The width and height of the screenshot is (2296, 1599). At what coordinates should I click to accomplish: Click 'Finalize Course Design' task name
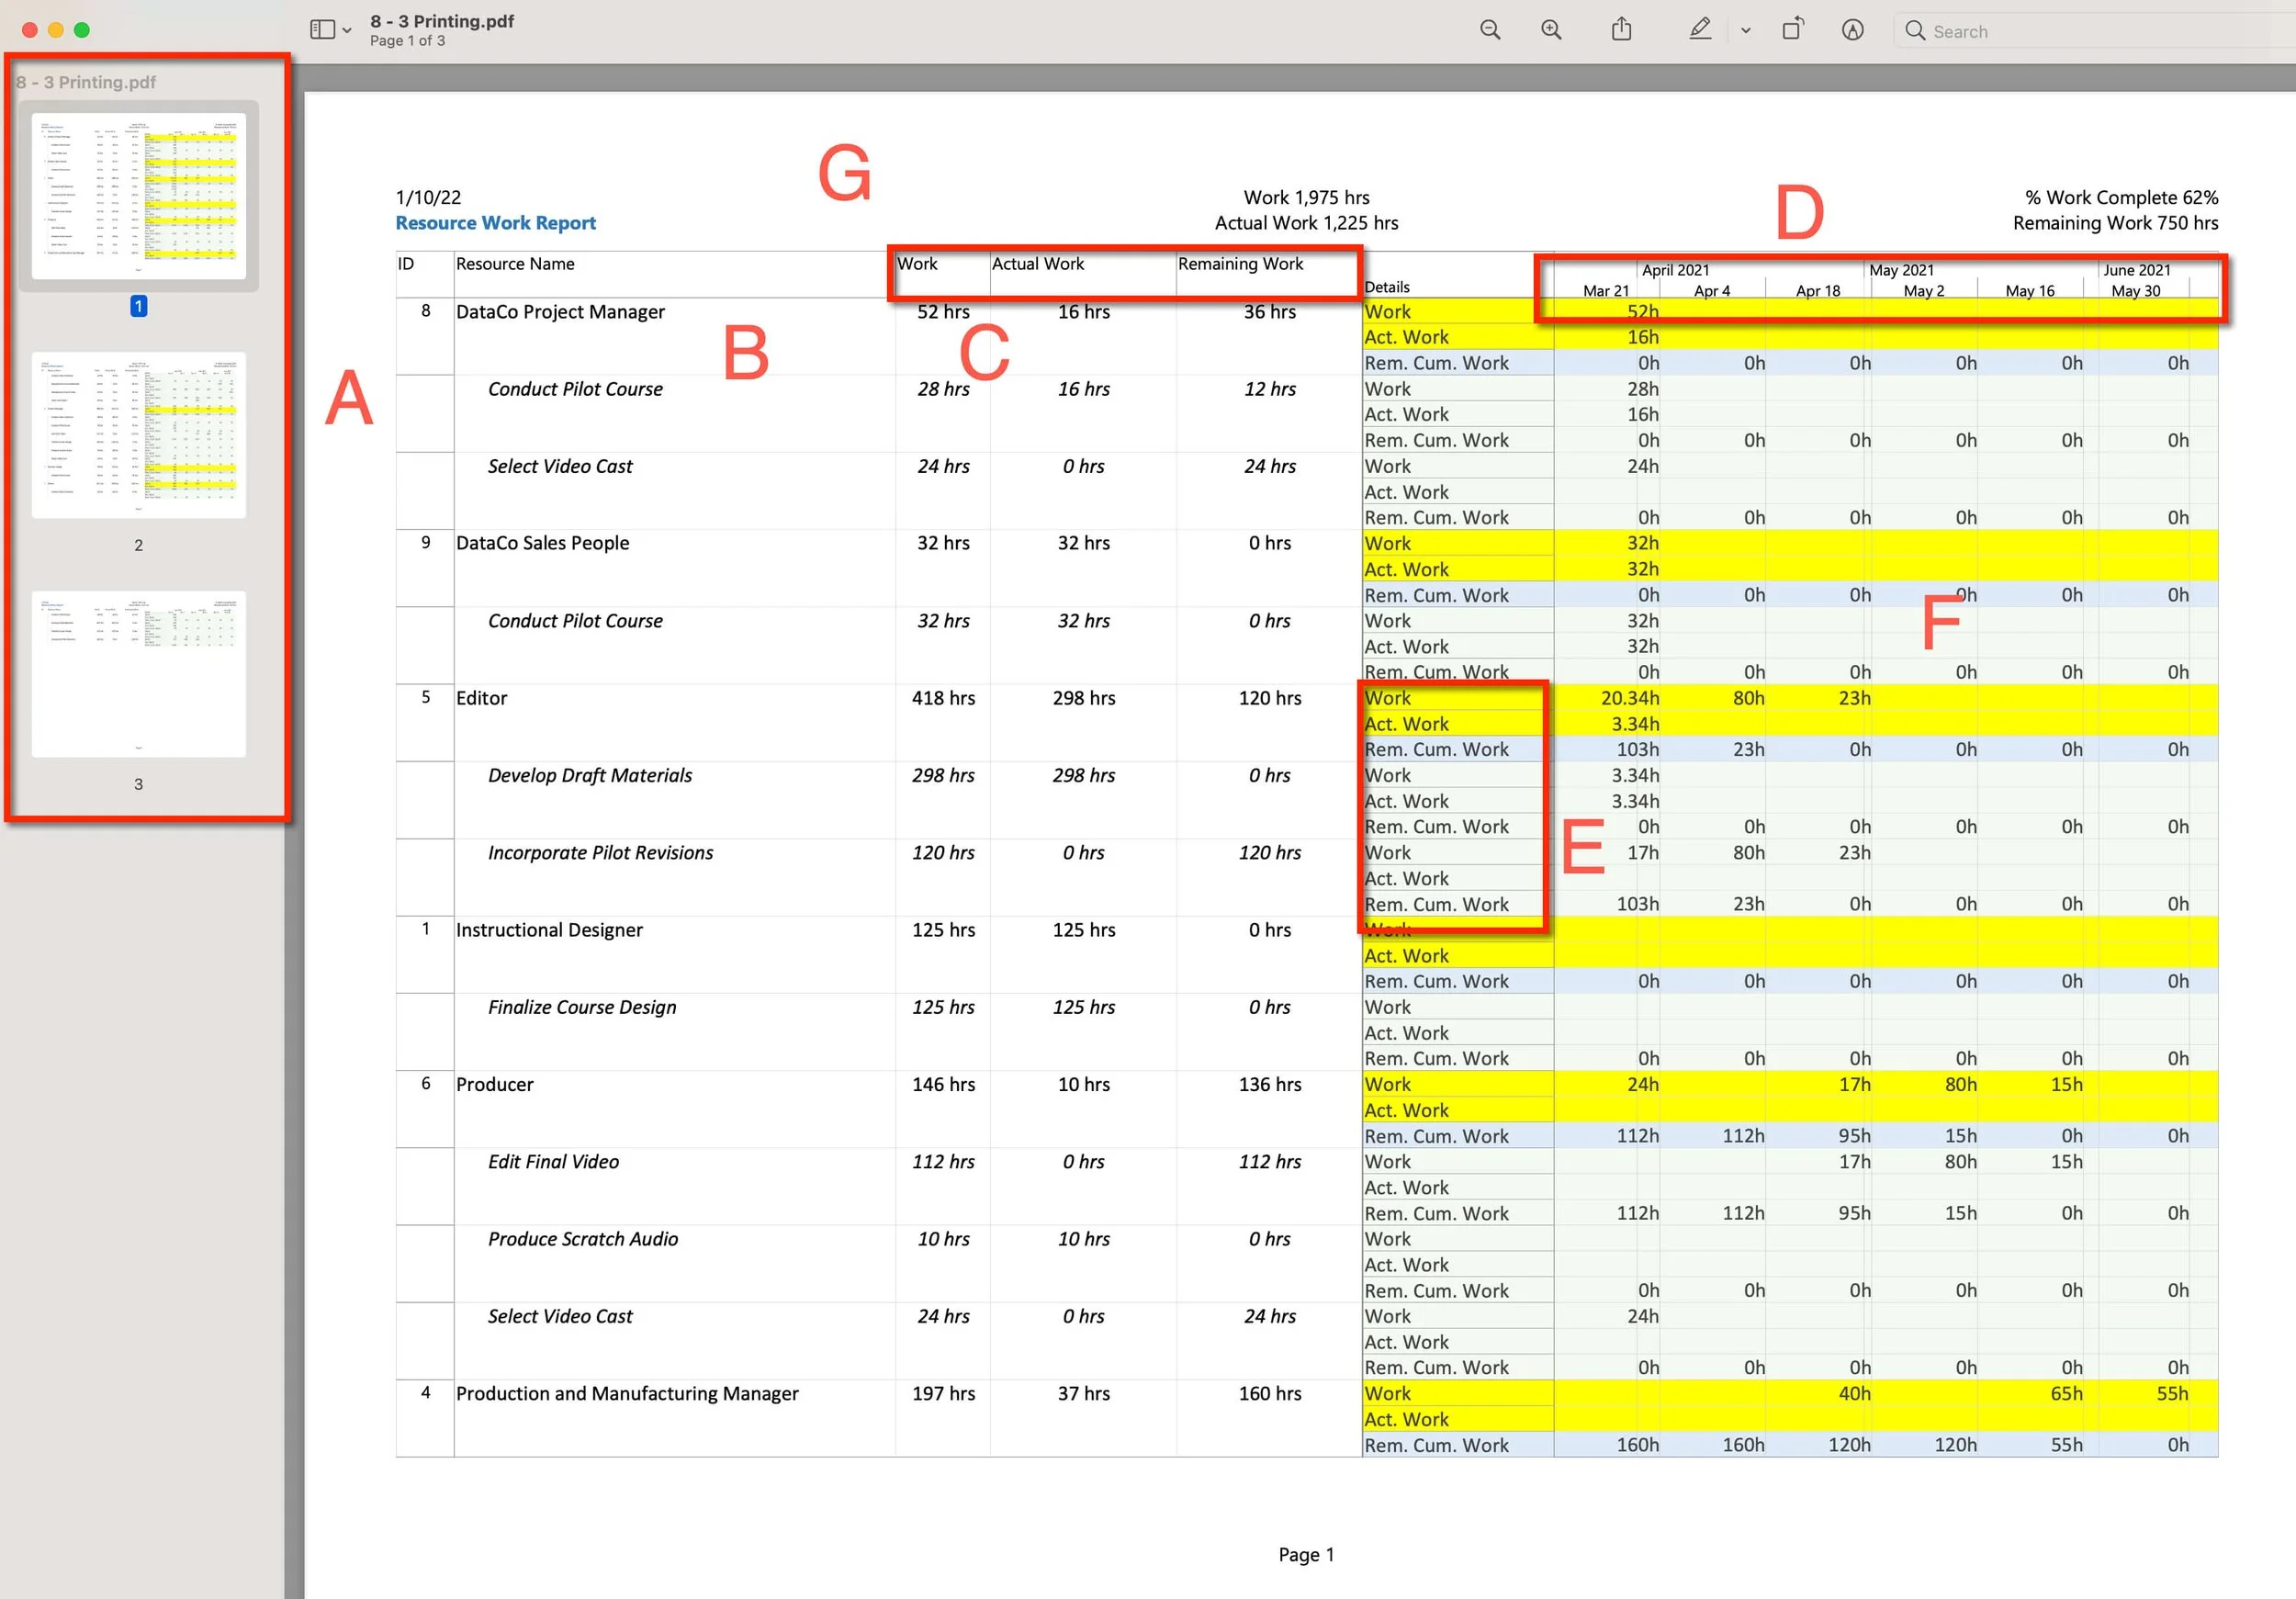pyautogui.click(x=581, y=1007)
